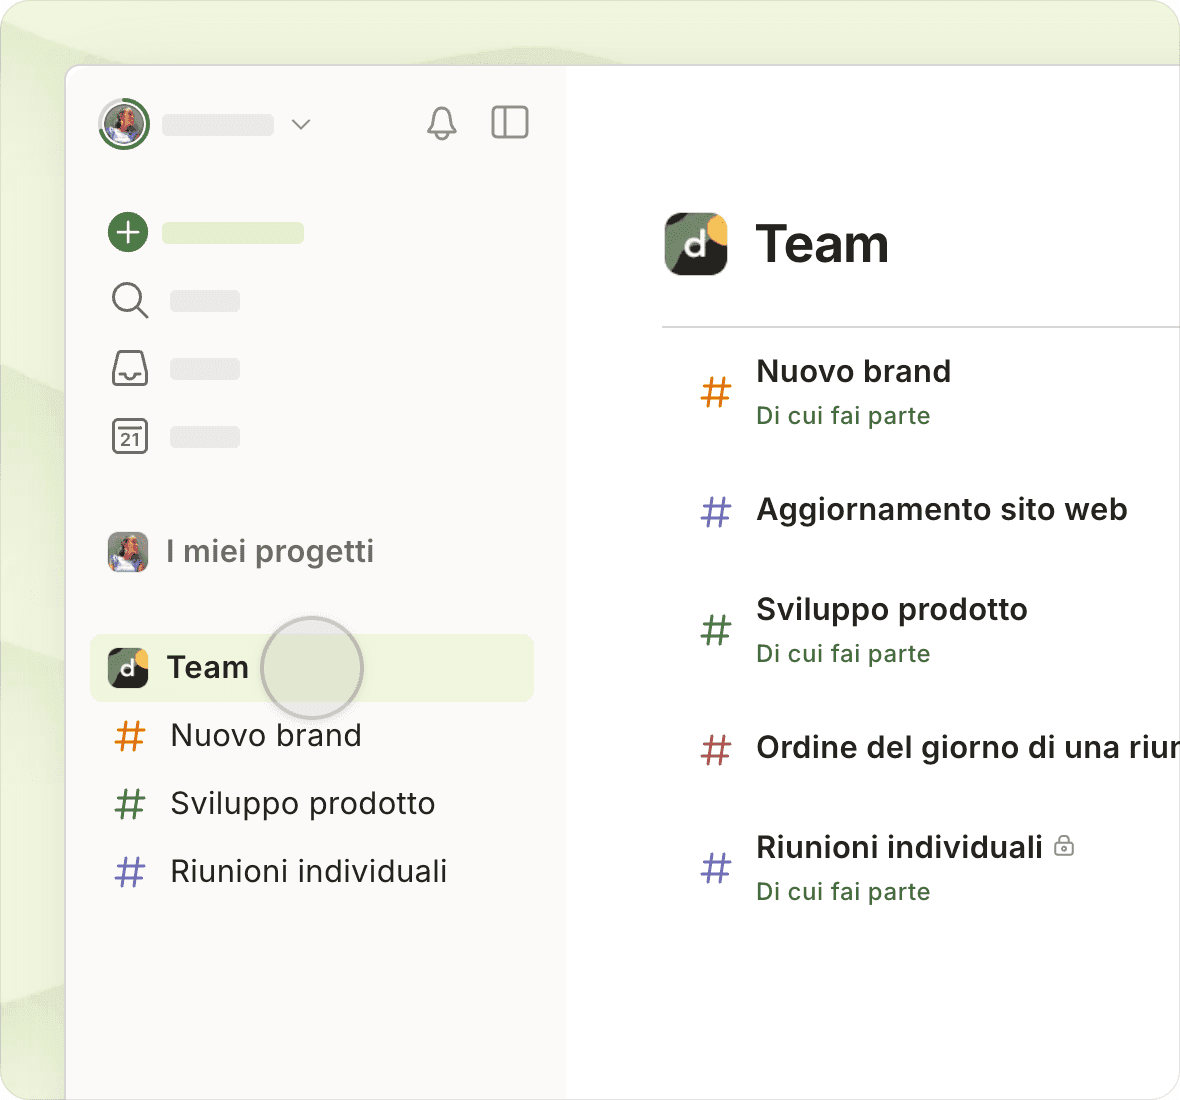This screenshot has height=1100, width=1180.
Task: Expand the account dropdown chevron
Action: 301,124
